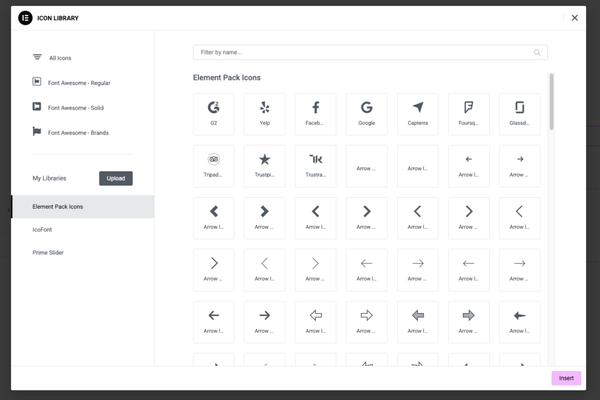Viewport: 600px width, 400px height.
Task: Click the magnifier icon in the filter box
Action: click(x=537, y=52)
